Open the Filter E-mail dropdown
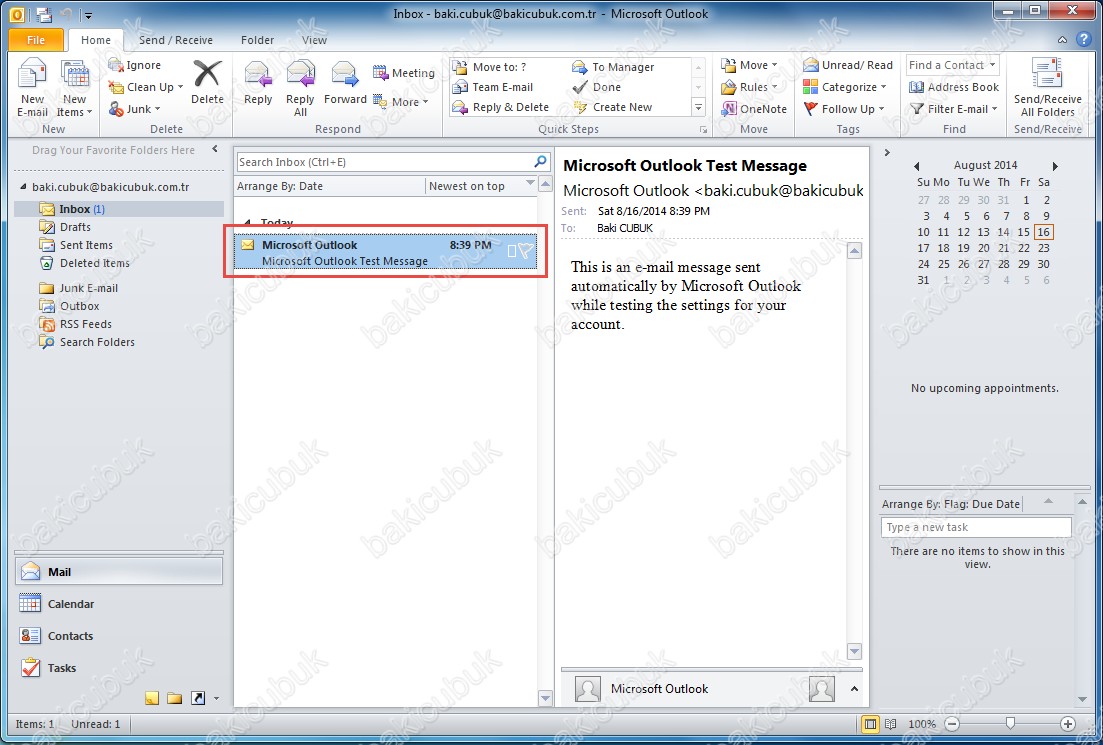 click(954, 109)
